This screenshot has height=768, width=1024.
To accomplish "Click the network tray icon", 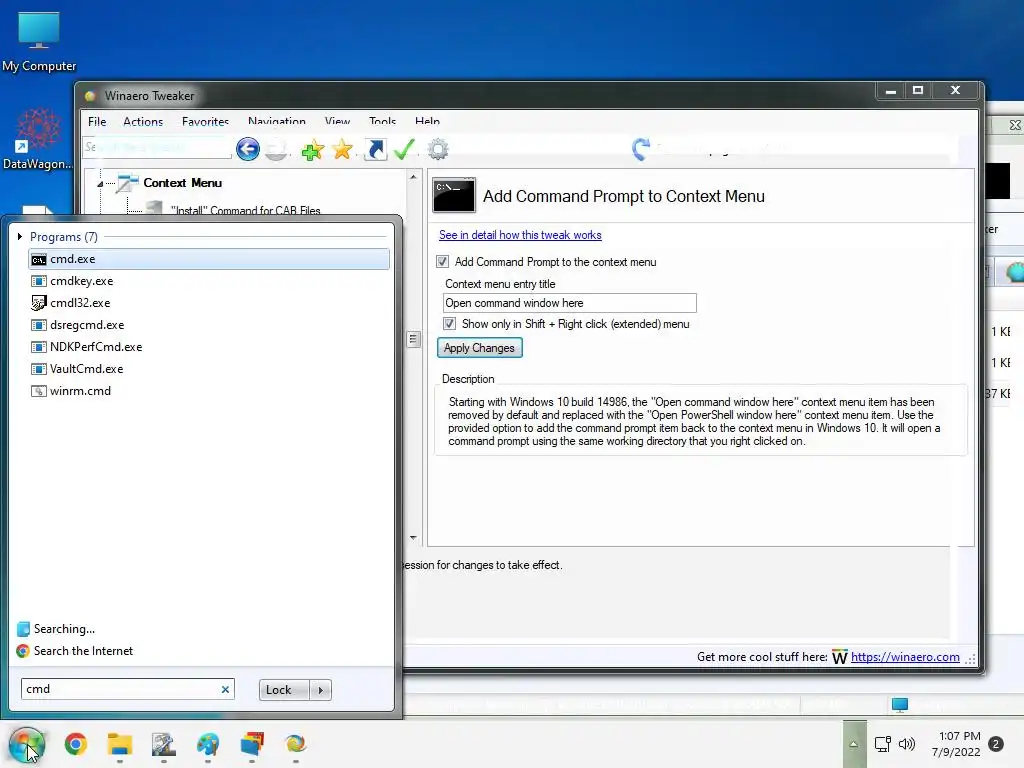I will click(x=882, y=744).
